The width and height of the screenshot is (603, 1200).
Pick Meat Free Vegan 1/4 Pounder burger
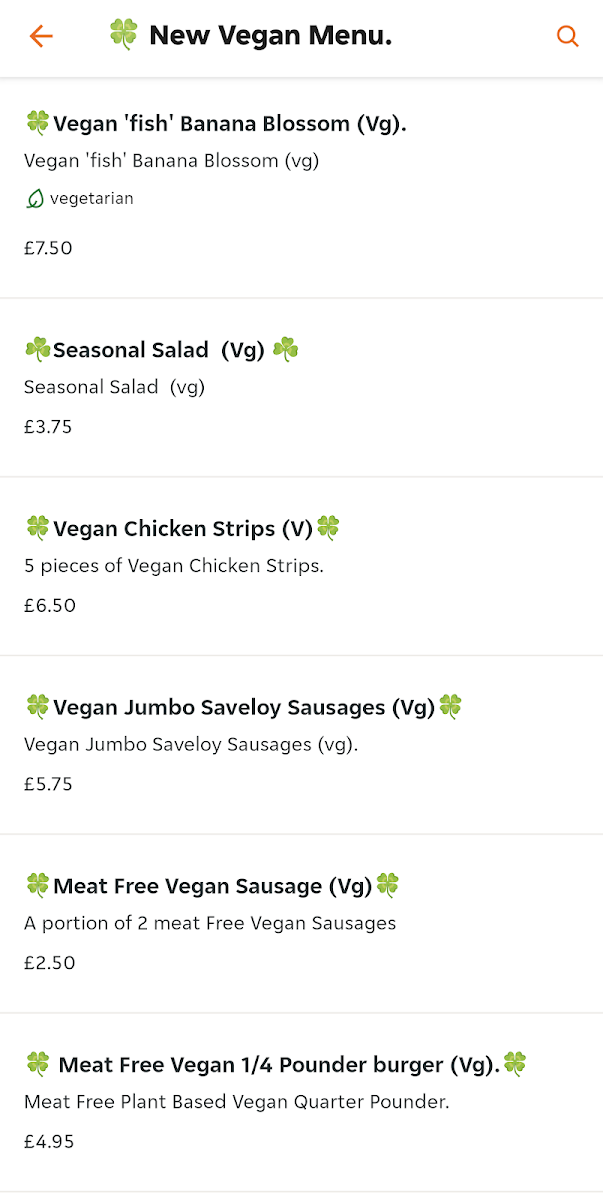click(278, 1065)
